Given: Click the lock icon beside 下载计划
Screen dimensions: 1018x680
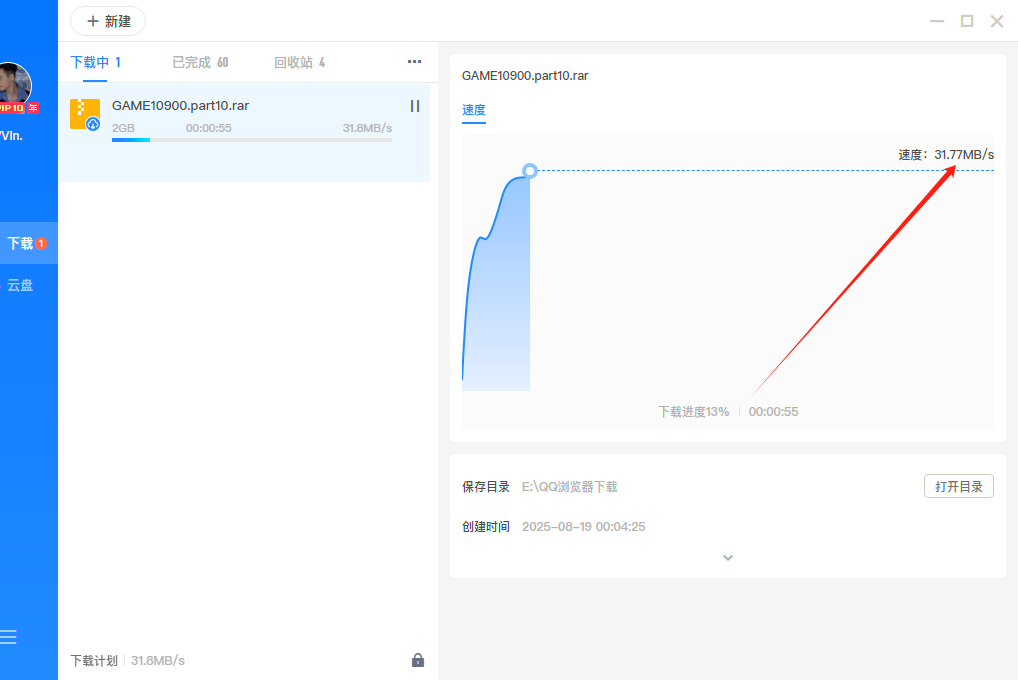Looking at the screenshot, I should tap(418, 660).
